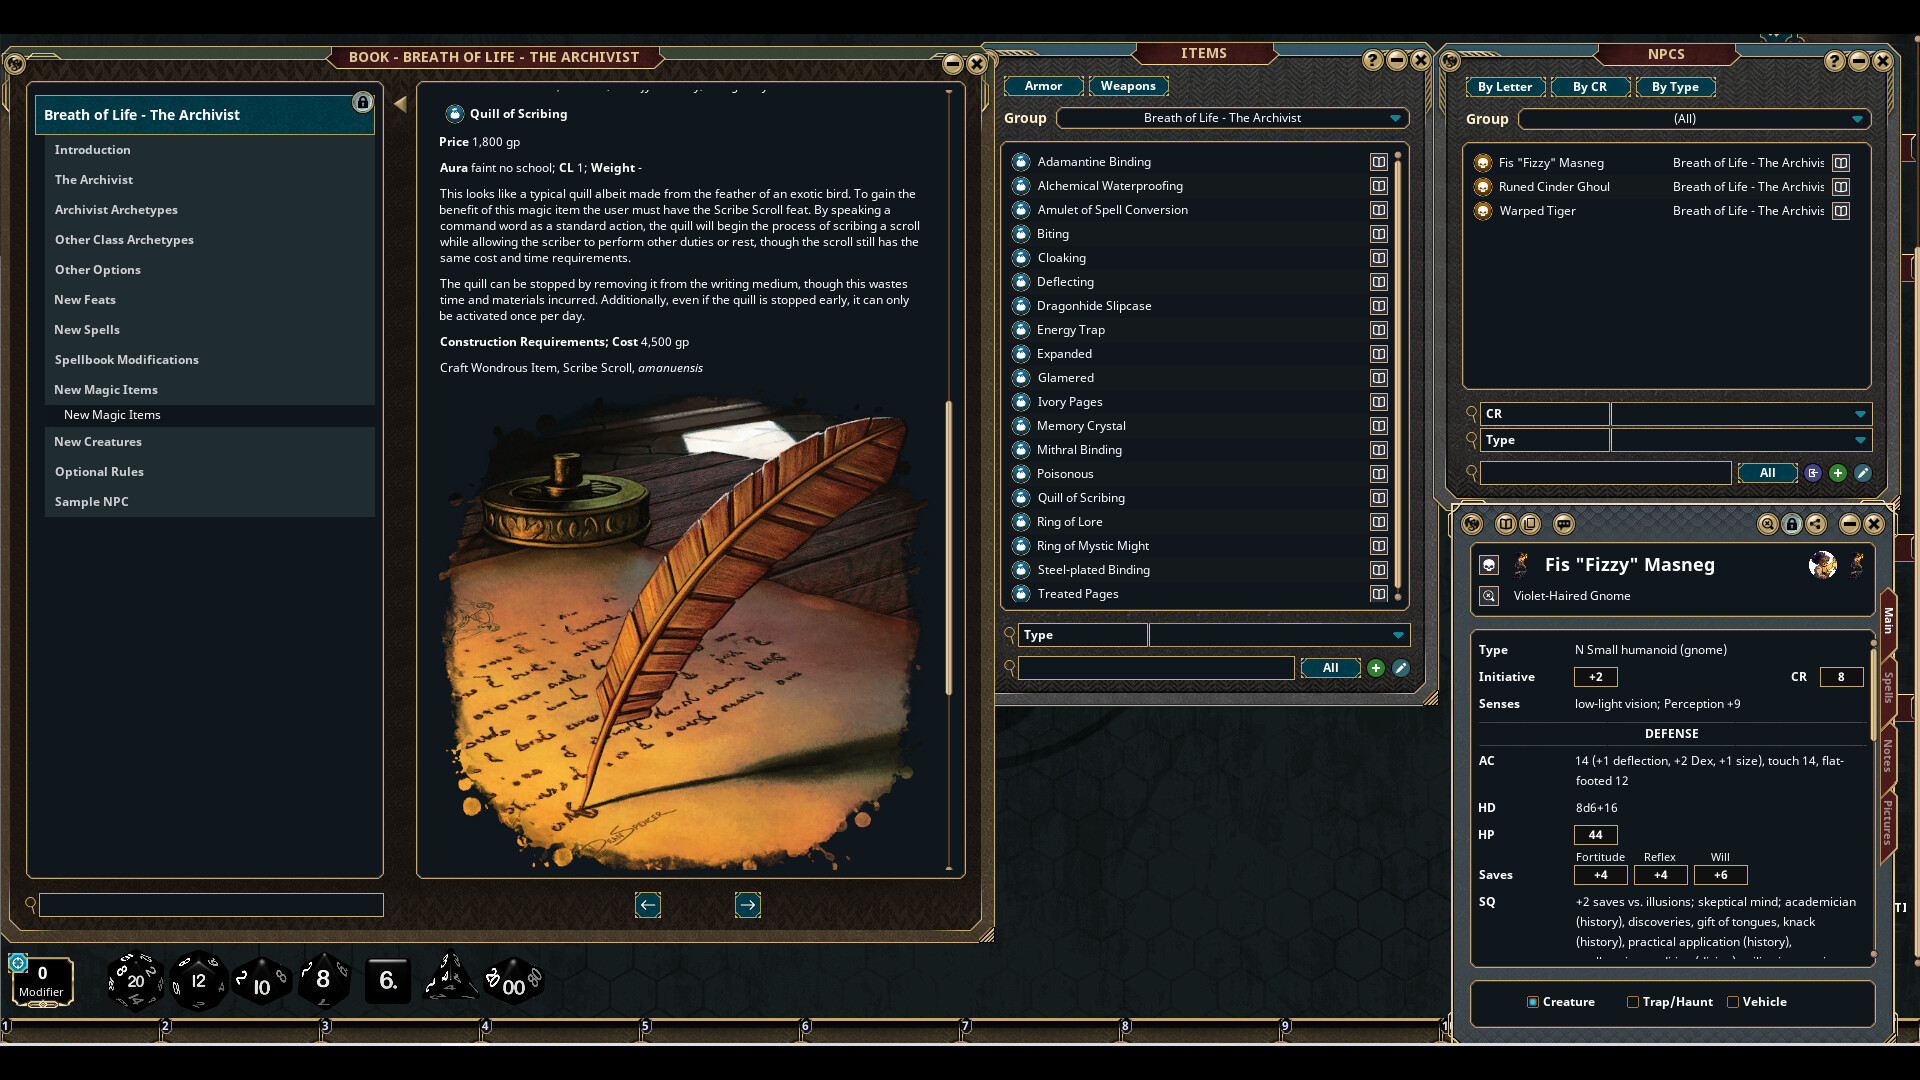Screen dimensions: 1920x1080
Task: Roll the d6 die
Action: tap(388, 980)
